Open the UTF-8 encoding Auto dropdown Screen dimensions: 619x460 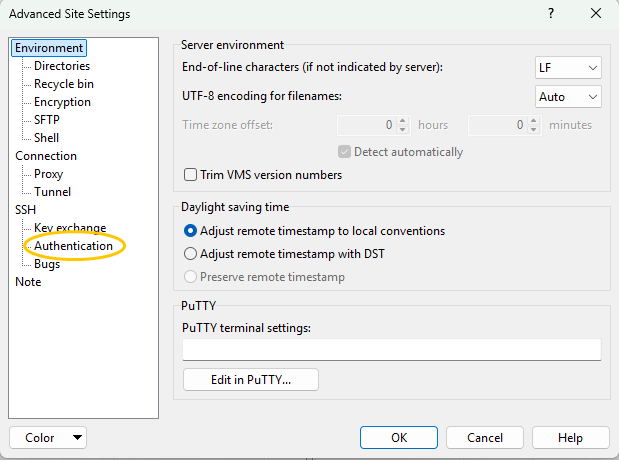coord(568,97)
